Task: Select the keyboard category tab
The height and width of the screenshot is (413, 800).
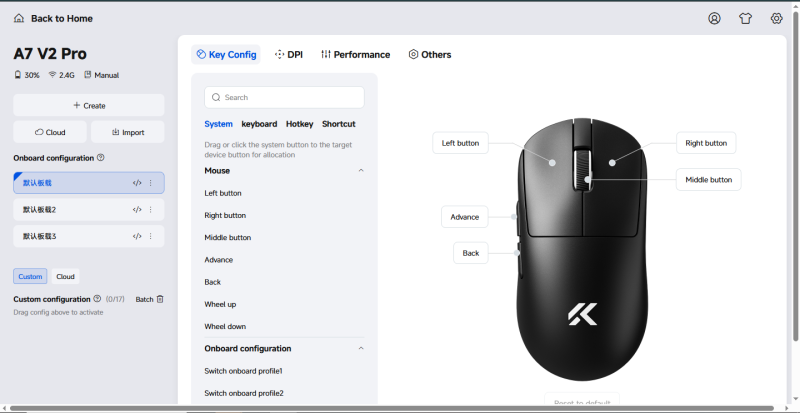Action: click(x=259, y=124)
